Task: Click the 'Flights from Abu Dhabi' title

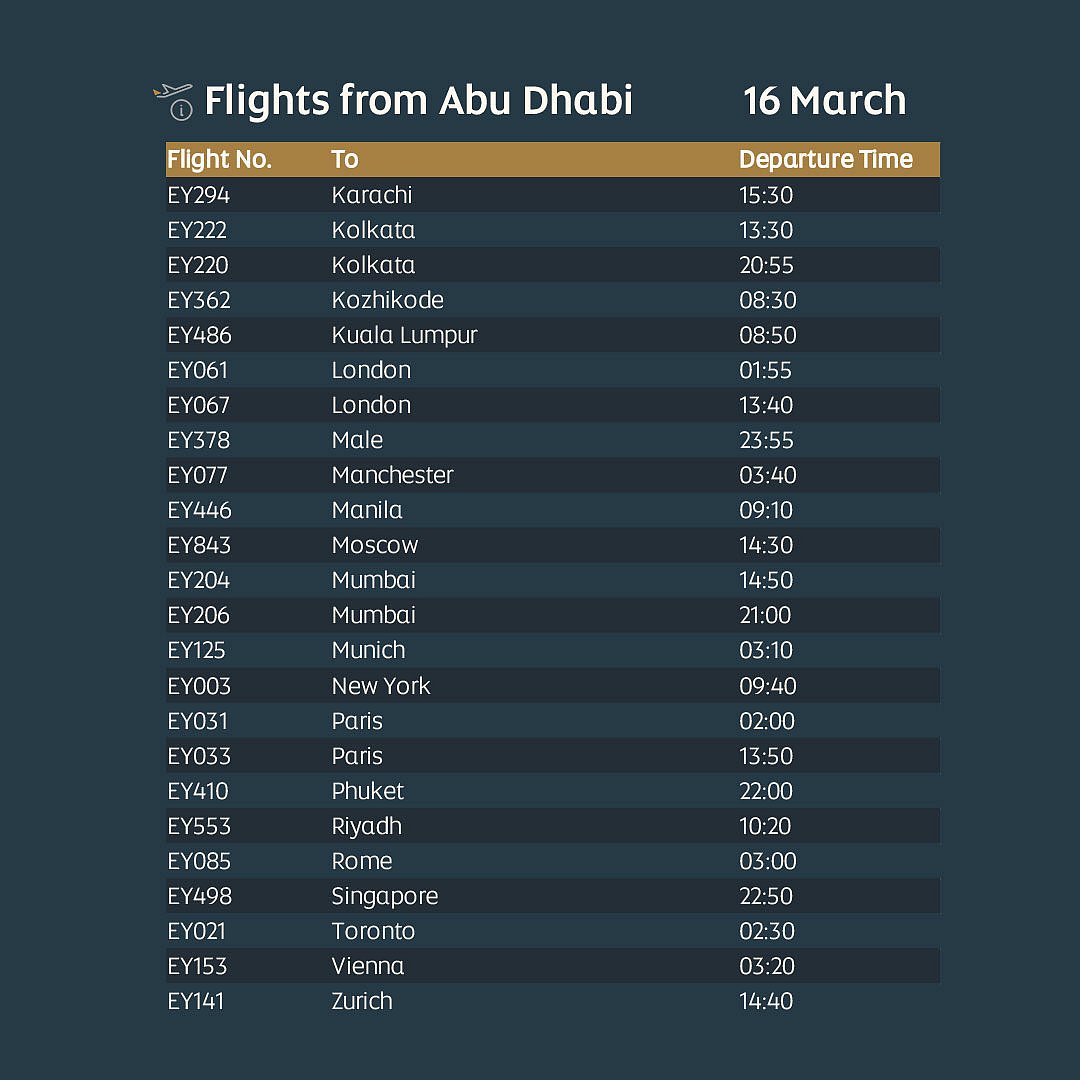Action: [418, 101]
